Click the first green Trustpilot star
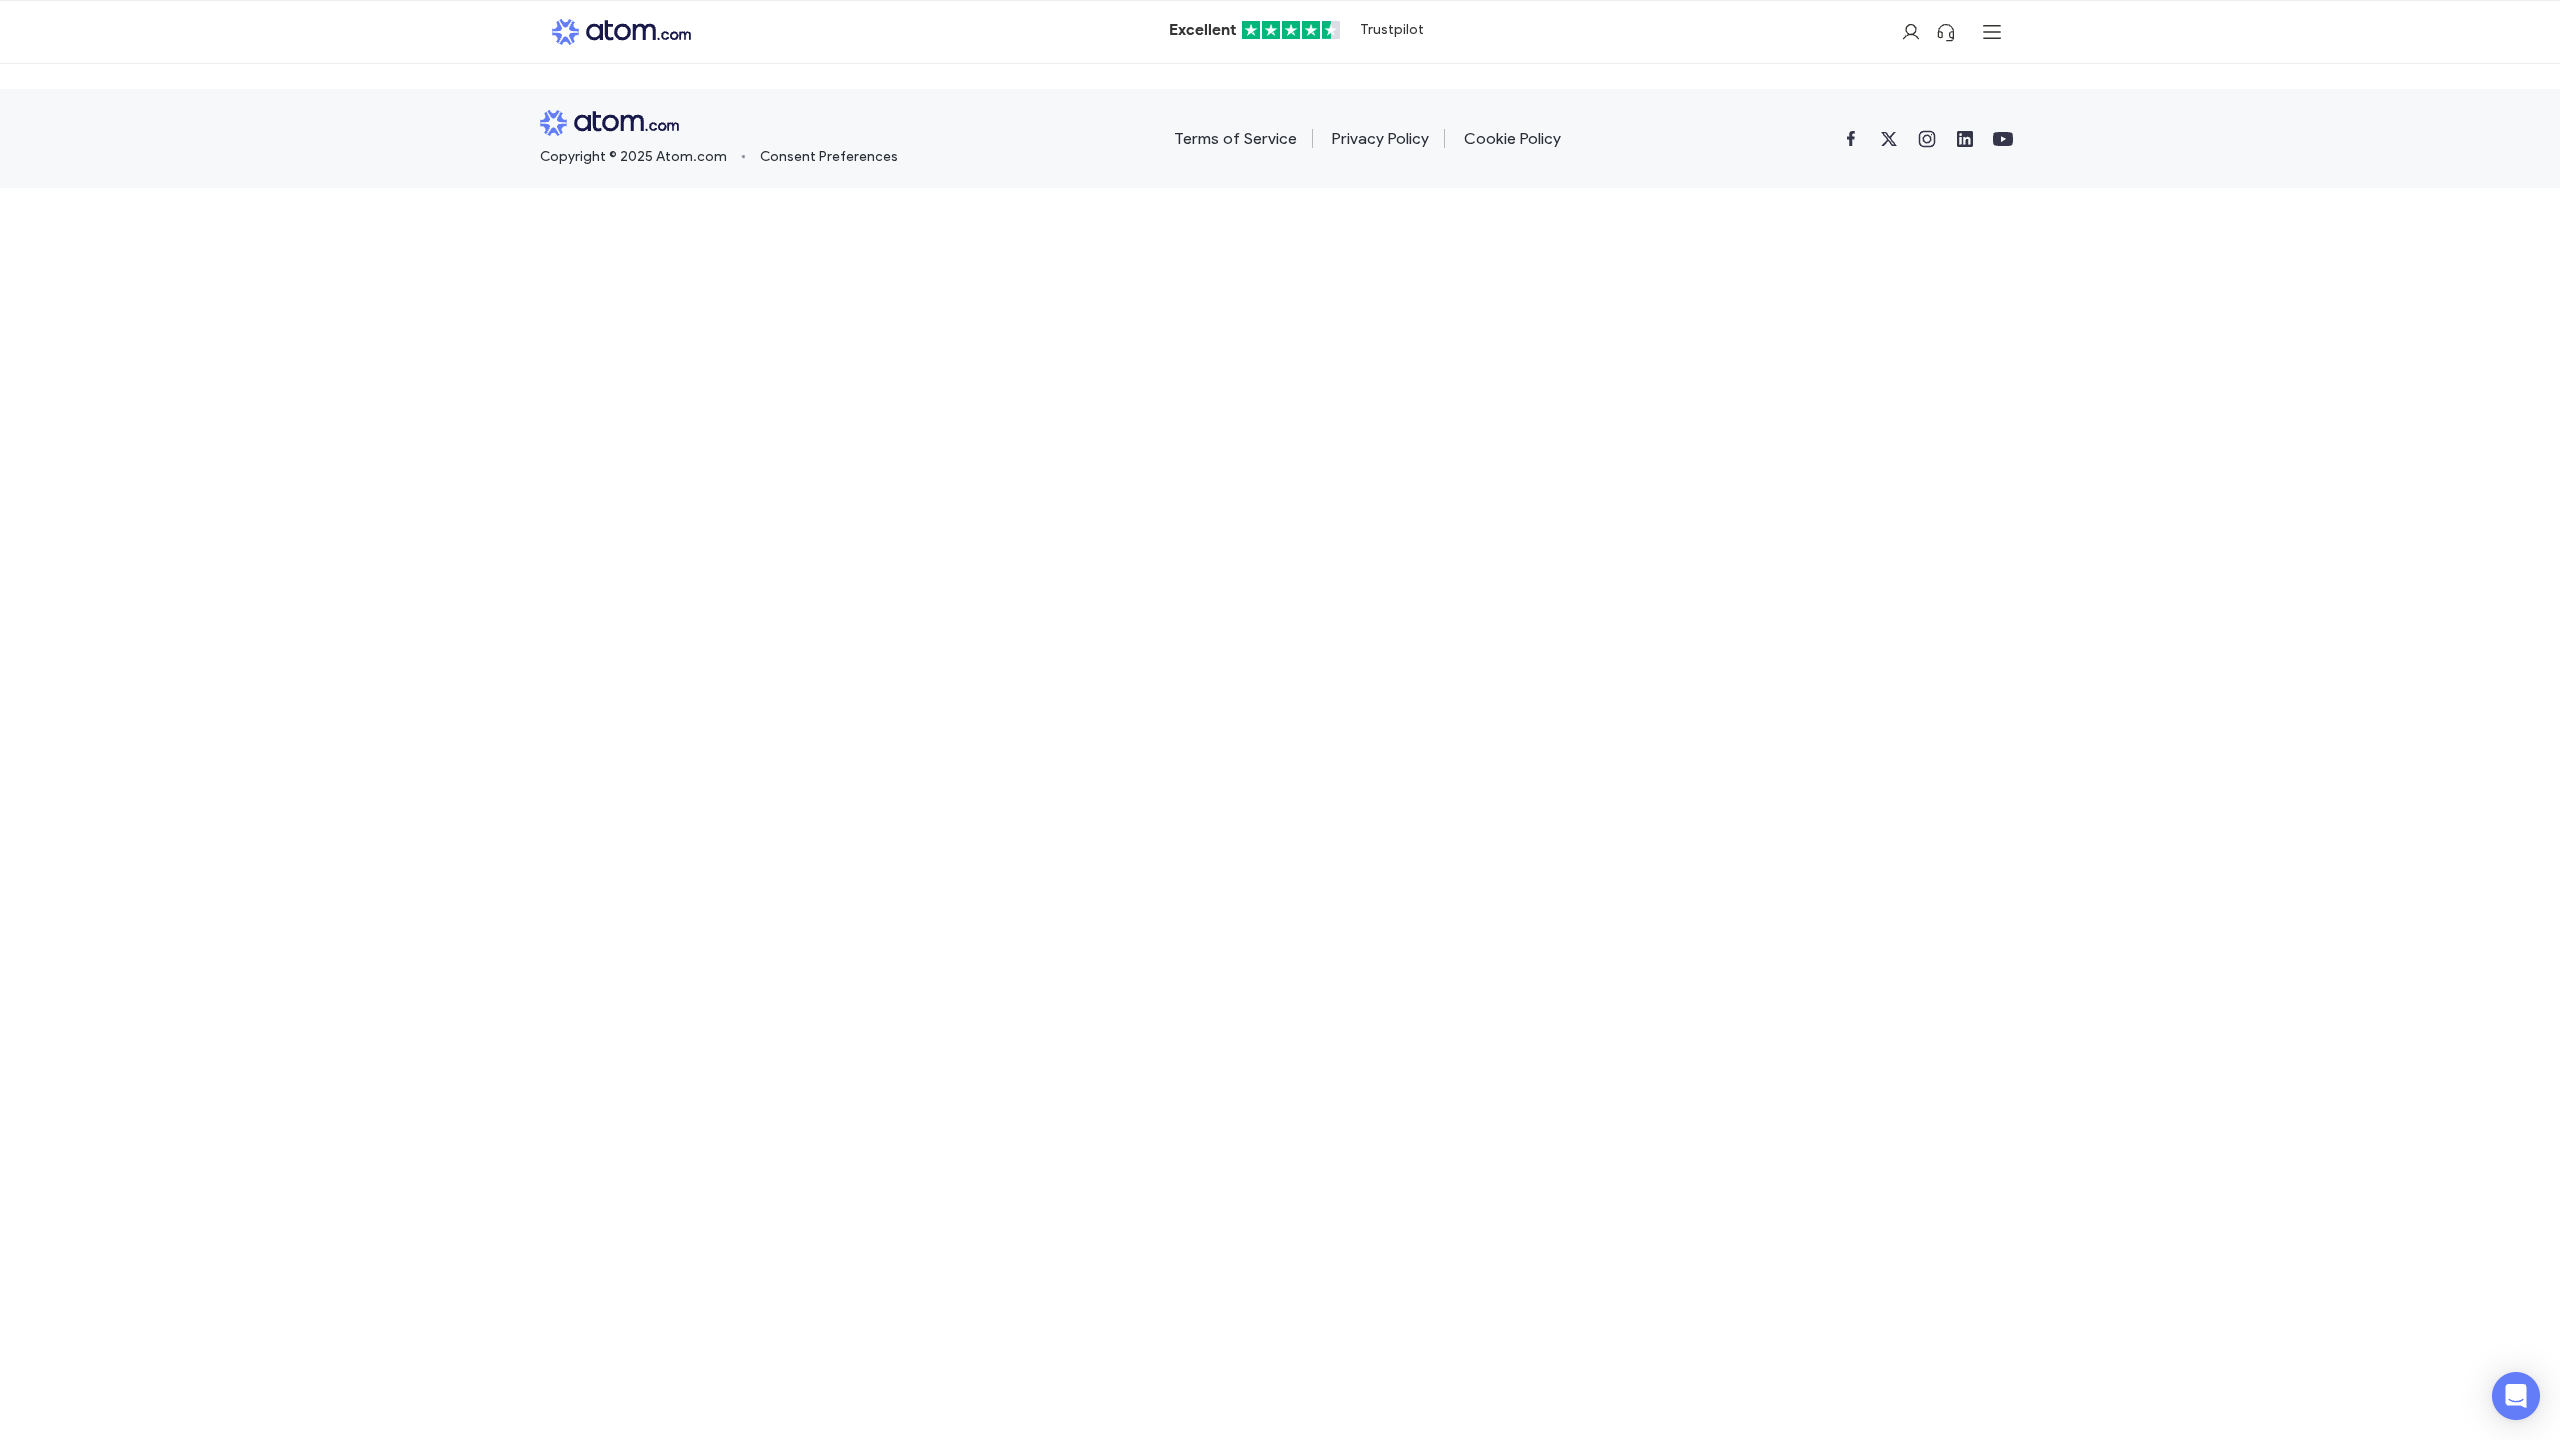The height and width of the screenshot is (1440, 2560). [x=1251, y=30]
